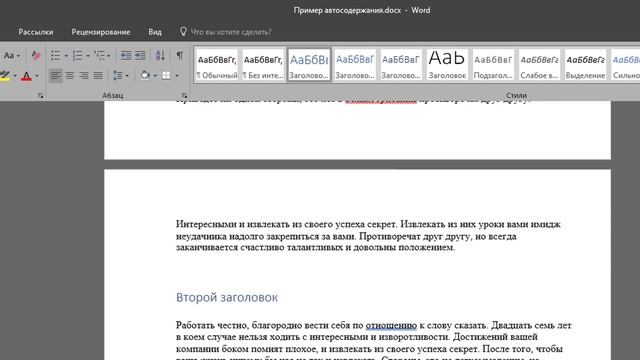Switch to the Рецензирование tab
The image size is (640, 360).
click(101, 32)
